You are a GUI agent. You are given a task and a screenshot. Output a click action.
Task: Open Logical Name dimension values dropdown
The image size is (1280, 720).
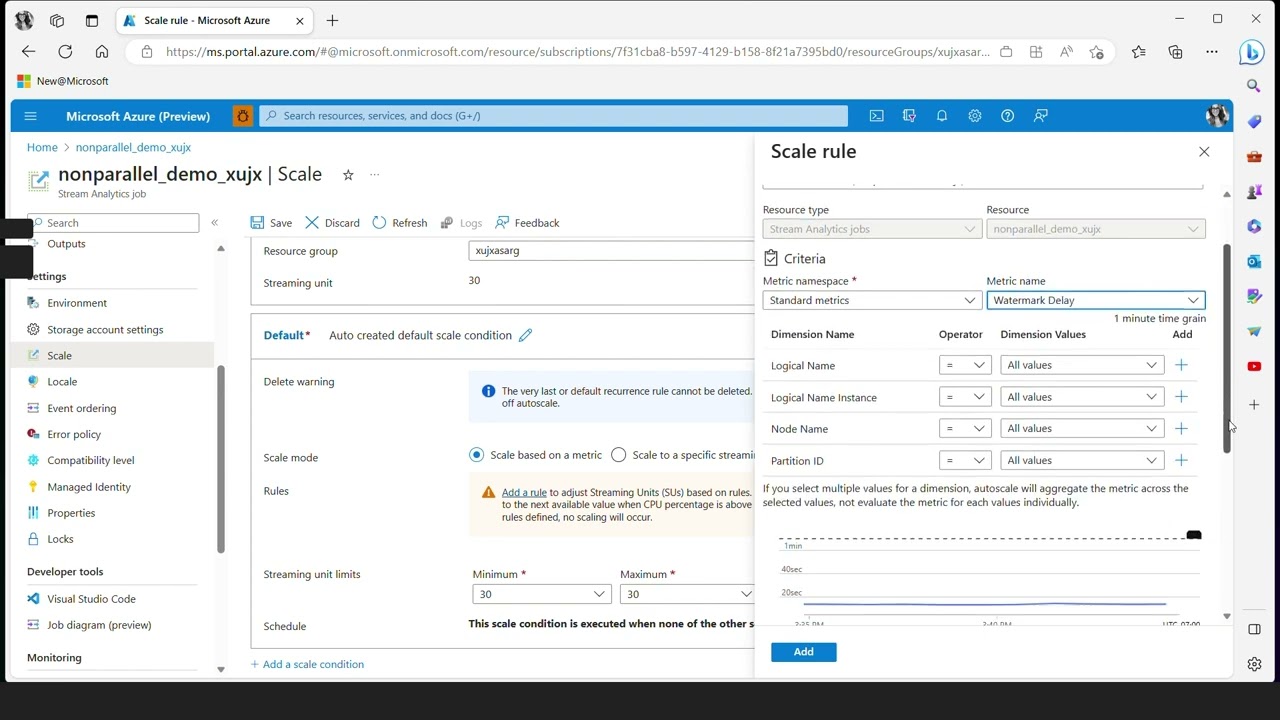(1082, 365)
